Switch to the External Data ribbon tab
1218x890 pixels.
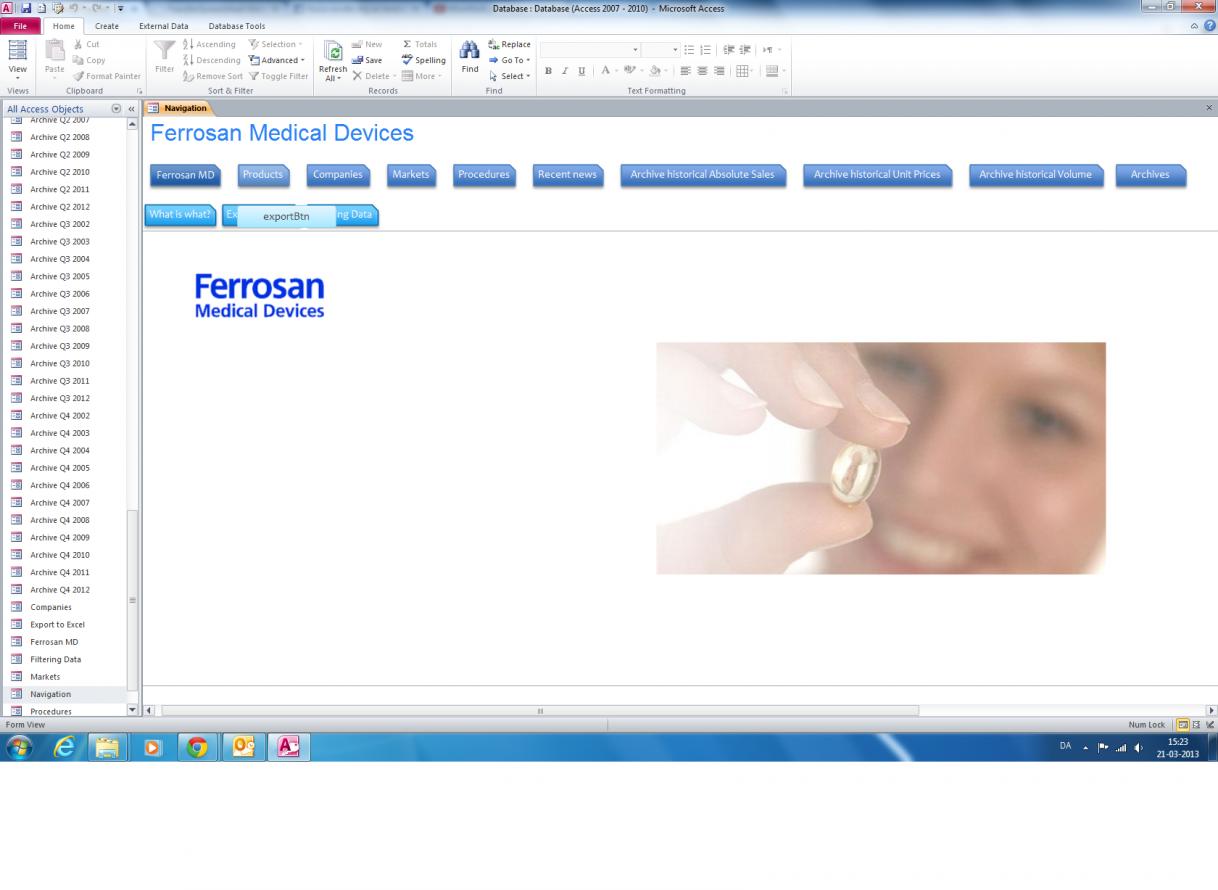[x=163, y=26]
